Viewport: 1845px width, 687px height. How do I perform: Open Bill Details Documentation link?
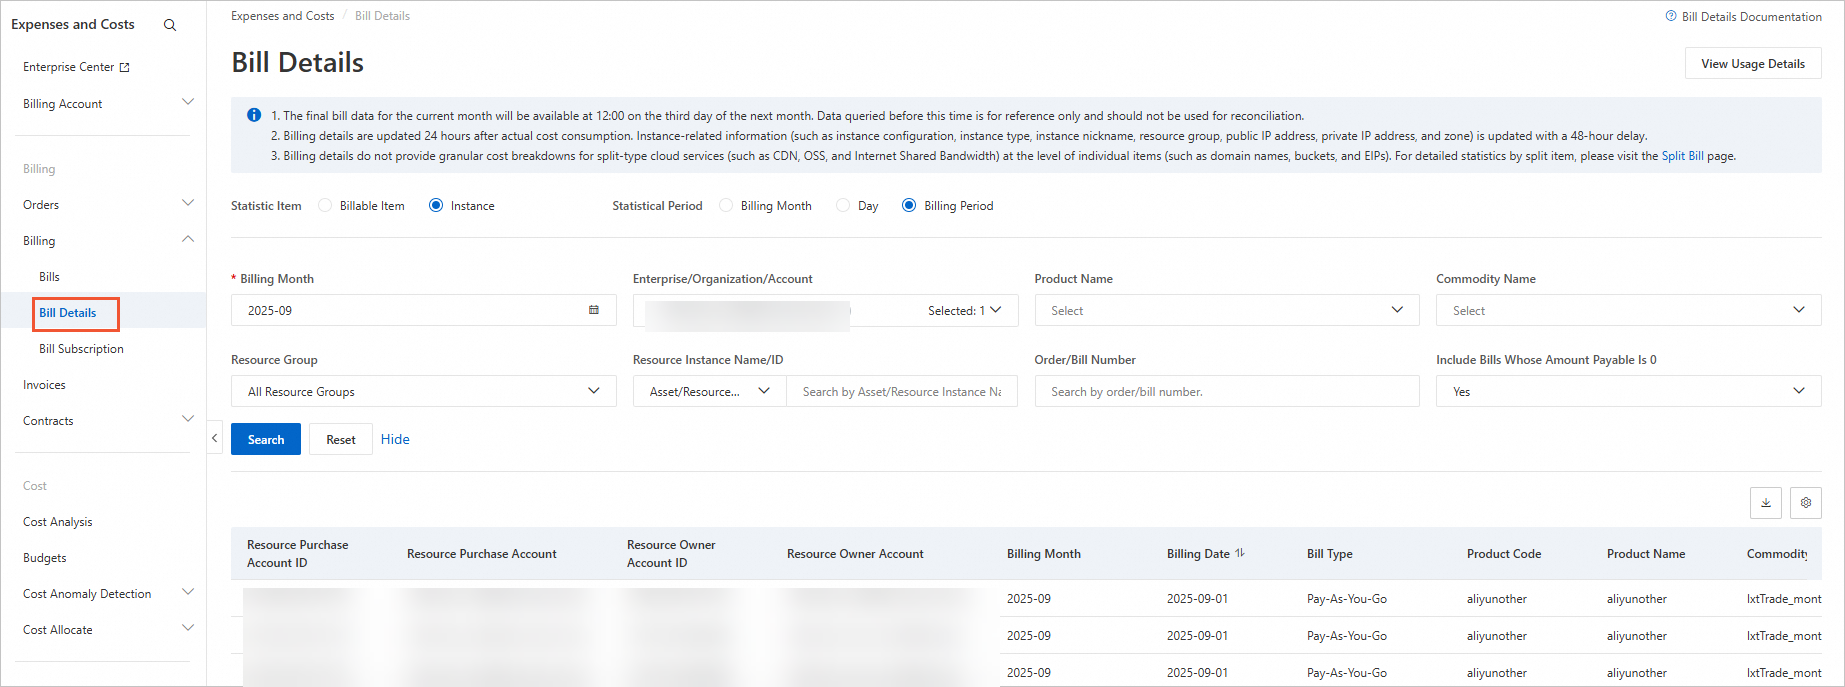[1751, 17]
